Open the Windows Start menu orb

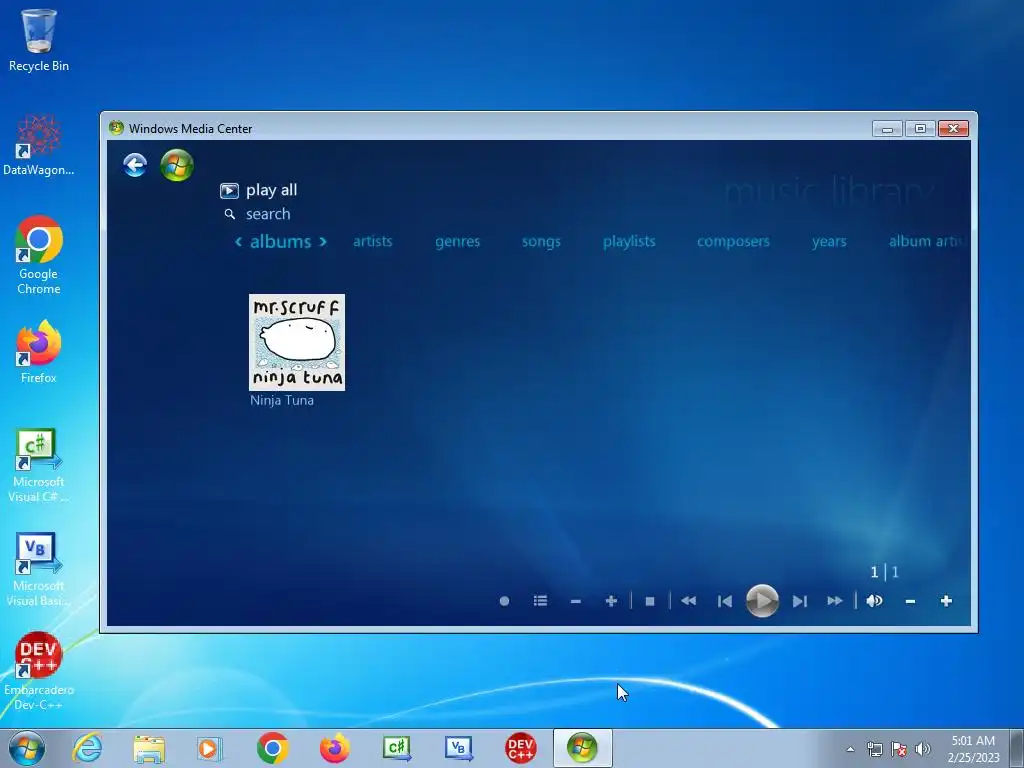(x=27, y=748)
